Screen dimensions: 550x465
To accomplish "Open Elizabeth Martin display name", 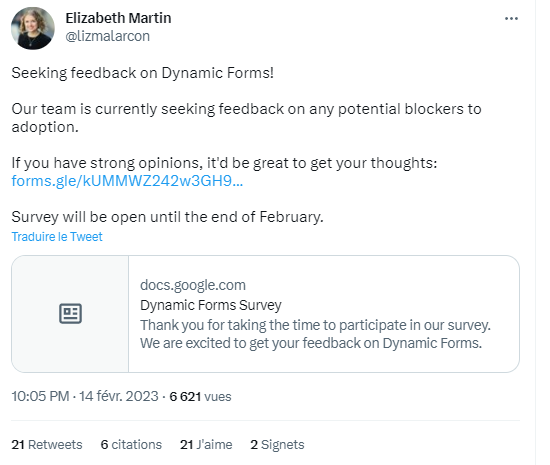I will pos(118,18).
